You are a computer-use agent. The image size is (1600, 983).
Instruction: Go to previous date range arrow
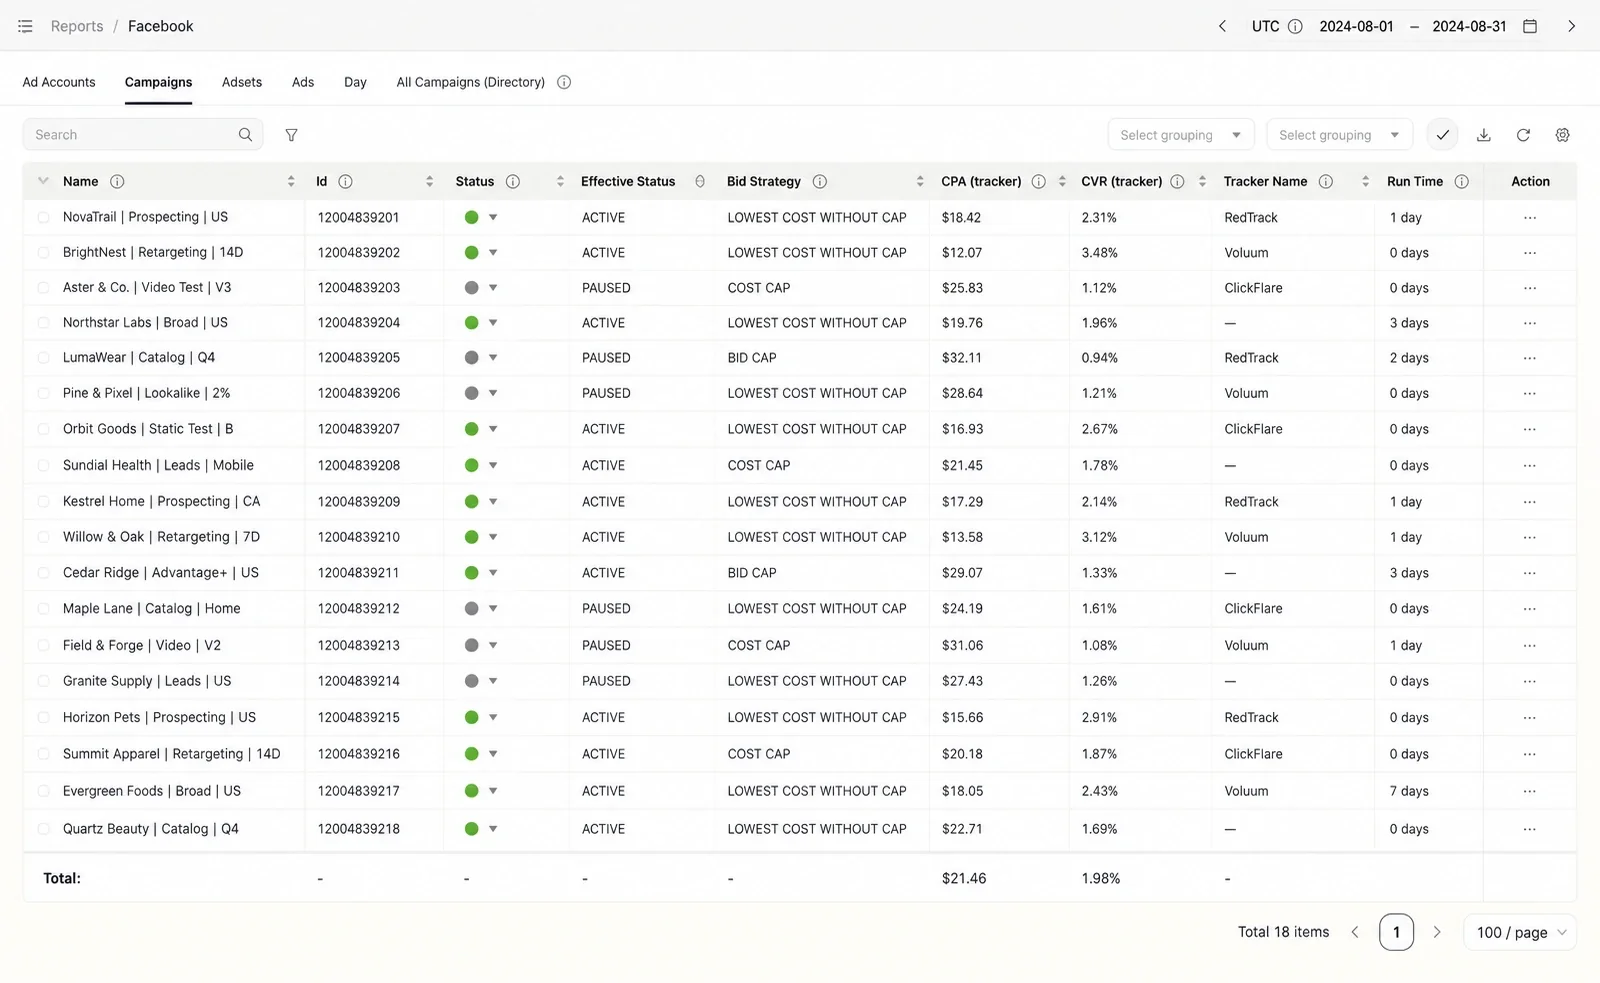tap(1222, 26)
